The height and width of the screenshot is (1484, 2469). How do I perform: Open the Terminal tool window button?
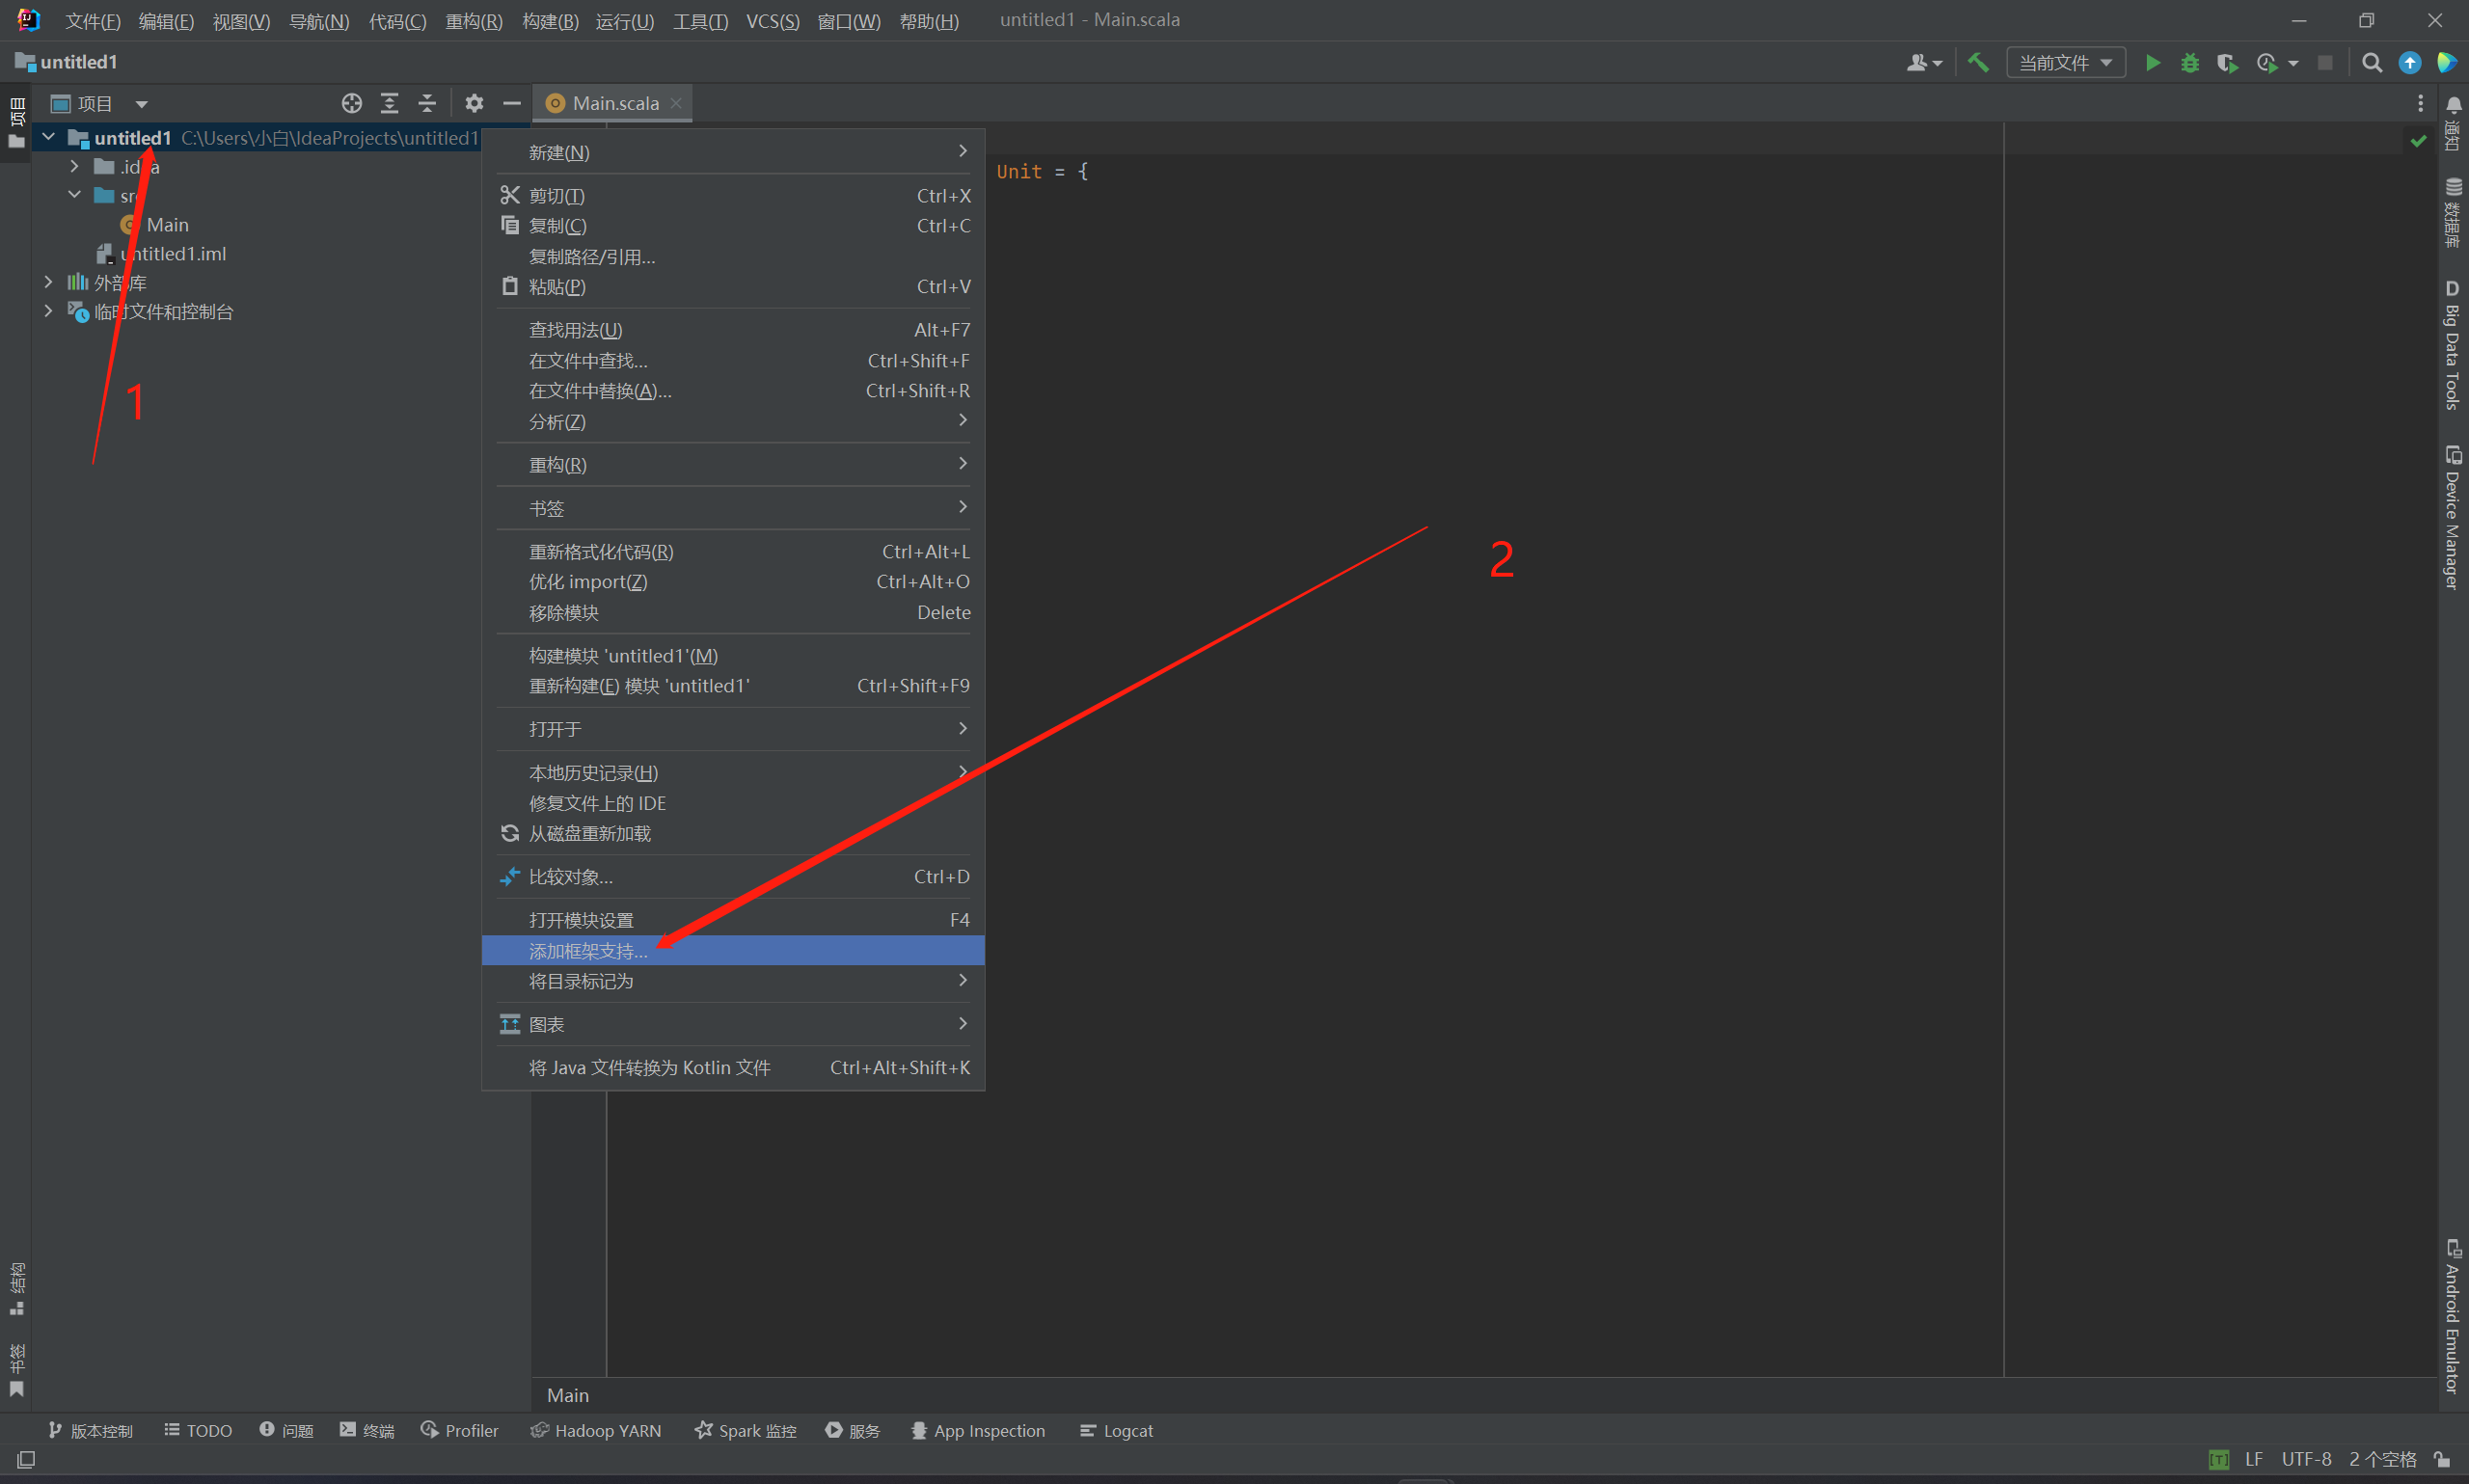pos(367,1430)
